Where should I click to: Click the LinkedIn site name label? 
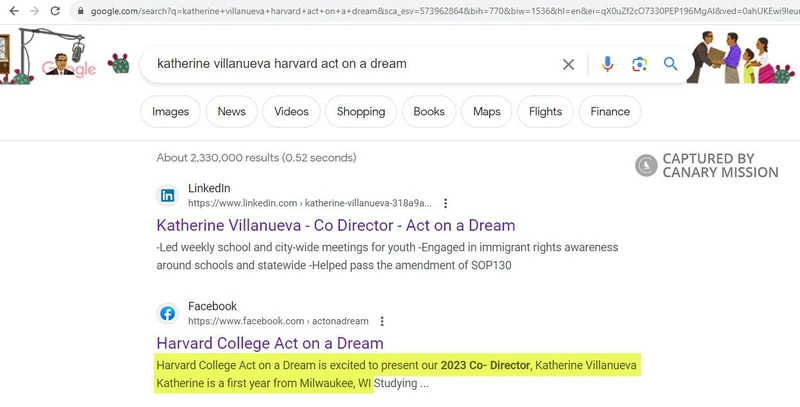point(209,188)
